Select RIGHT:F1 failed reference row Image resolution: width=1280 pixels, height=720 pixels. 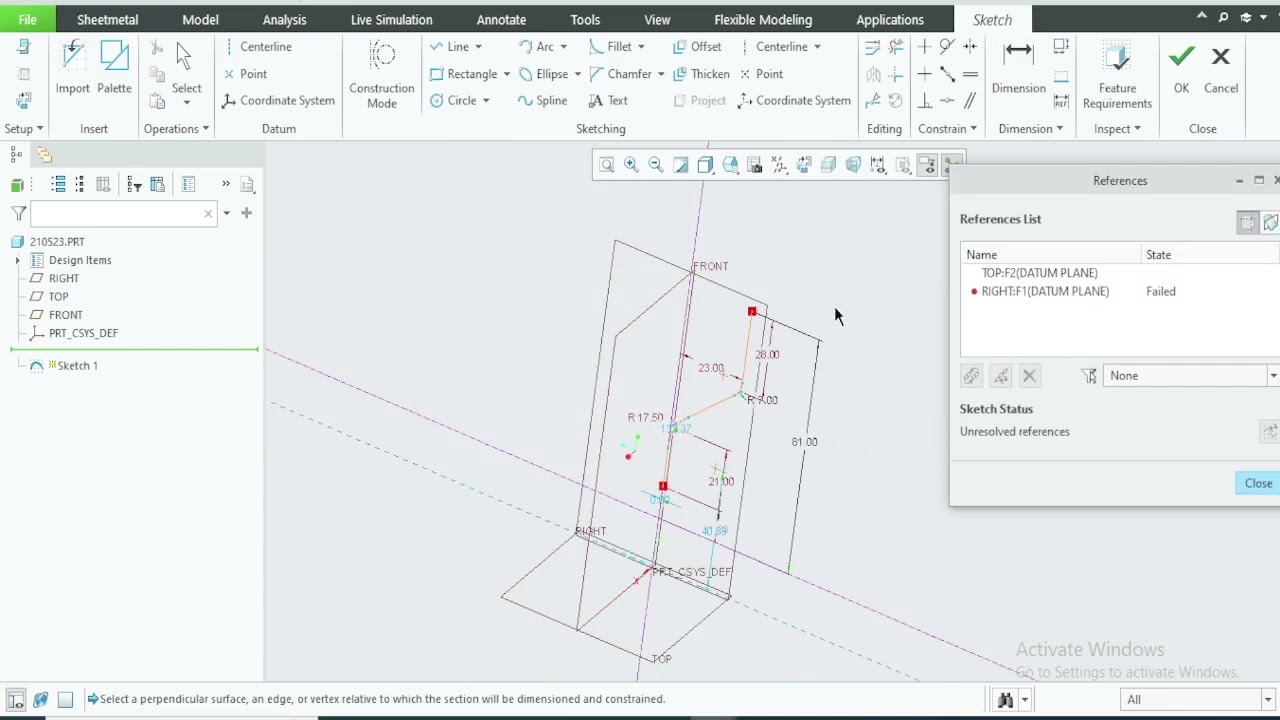[x=1120, y=291]
